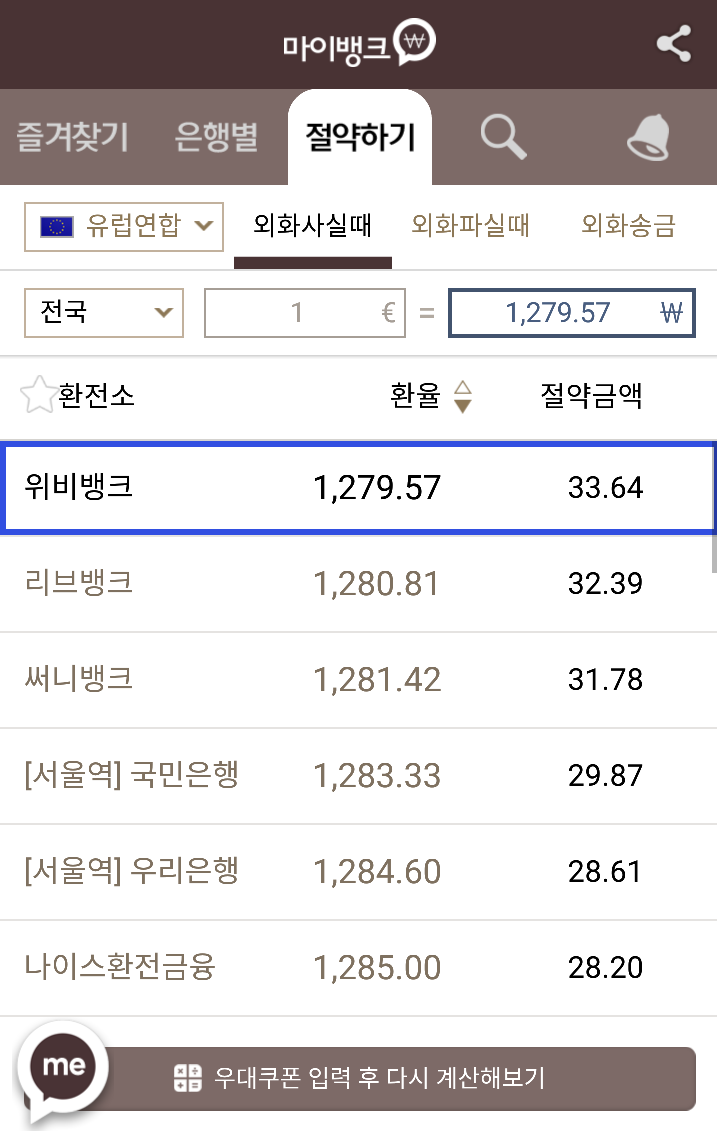The height and width of the screenshot is (1142, 717).
Task: Click the EU flag icon
Action: point(57,227)
